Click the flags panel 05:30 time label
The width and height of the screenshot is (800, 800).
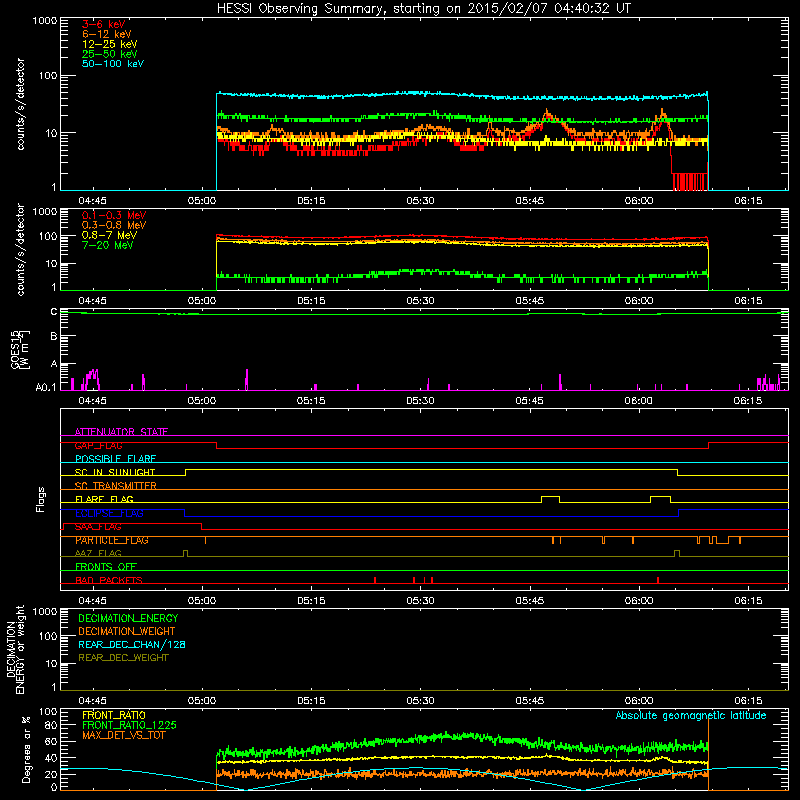[420, 601]
